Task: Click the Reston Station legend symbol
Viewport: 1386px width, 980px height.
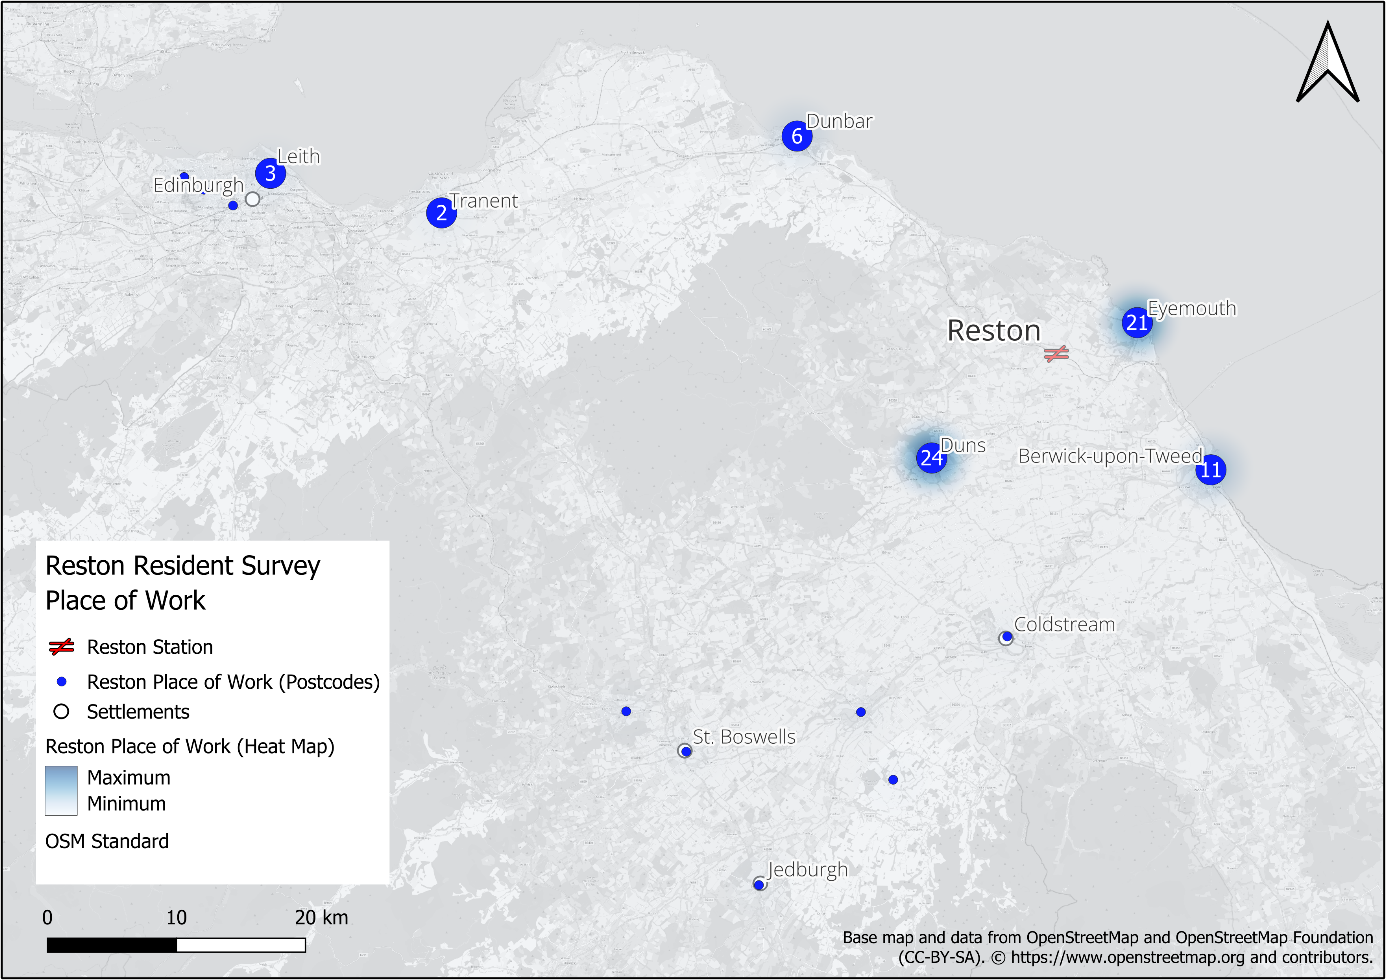Action: click(x=62, y=647)
